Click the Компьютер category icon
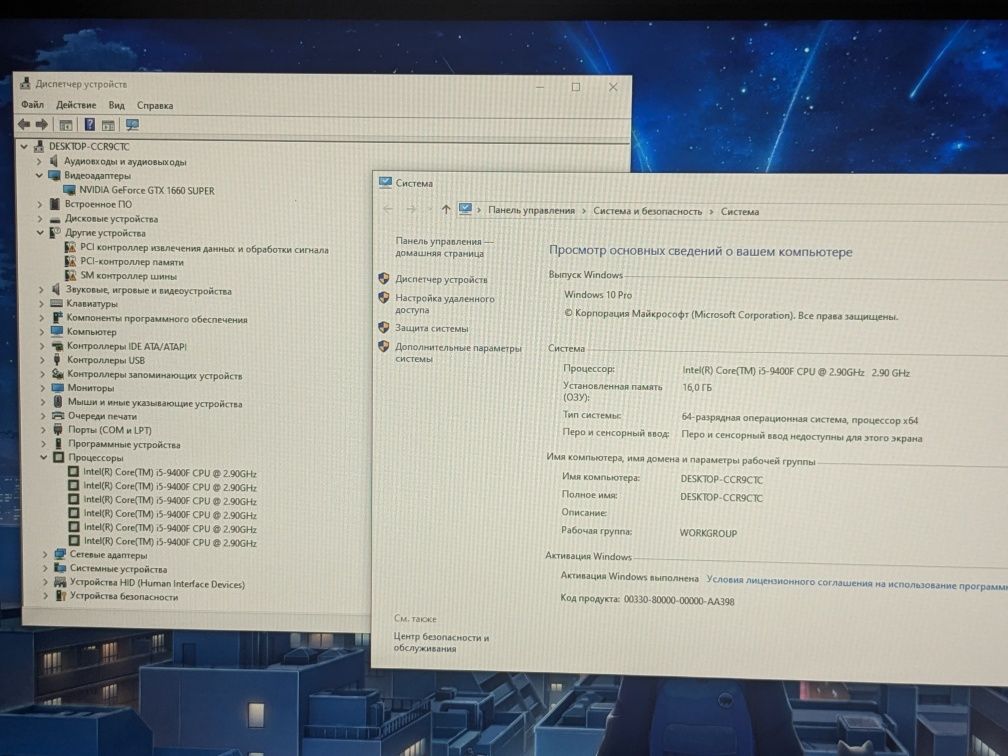Image resolution: width=1008 pixels, height=756 pixels. (x=57, y=332)
